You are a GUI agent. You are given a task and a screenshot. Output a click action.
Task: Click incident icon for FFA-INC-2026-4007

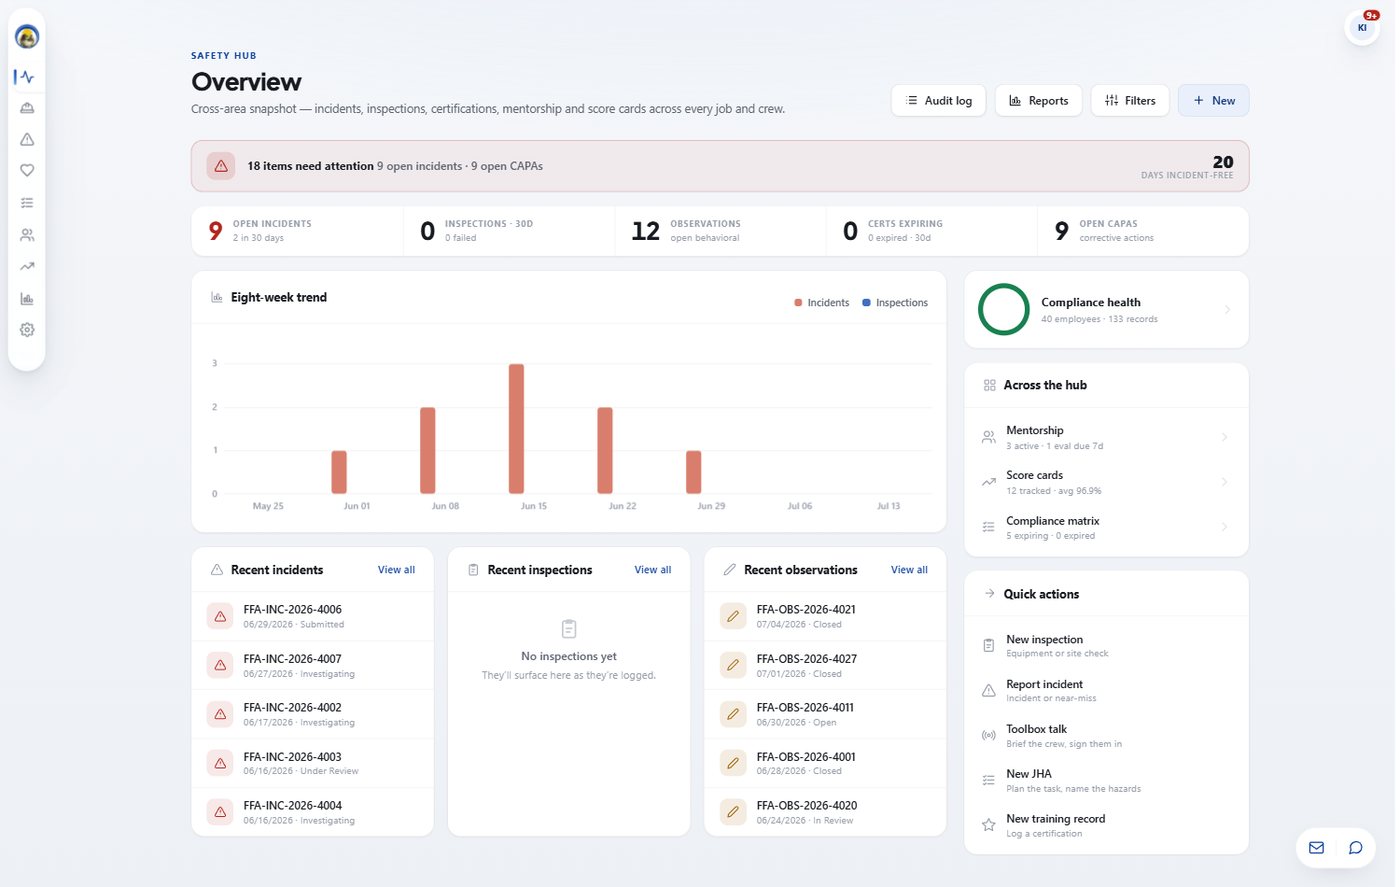220,665
